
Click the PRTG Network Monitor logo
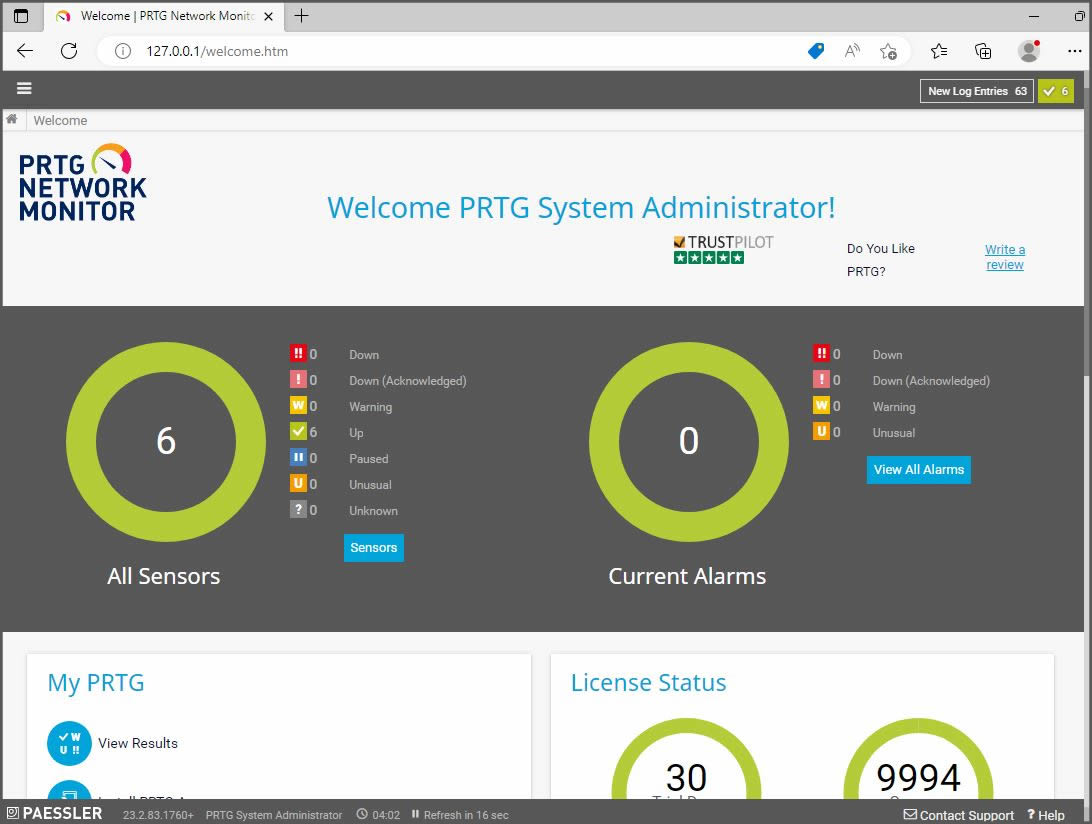pyautogui.click(x=81, y=183)
